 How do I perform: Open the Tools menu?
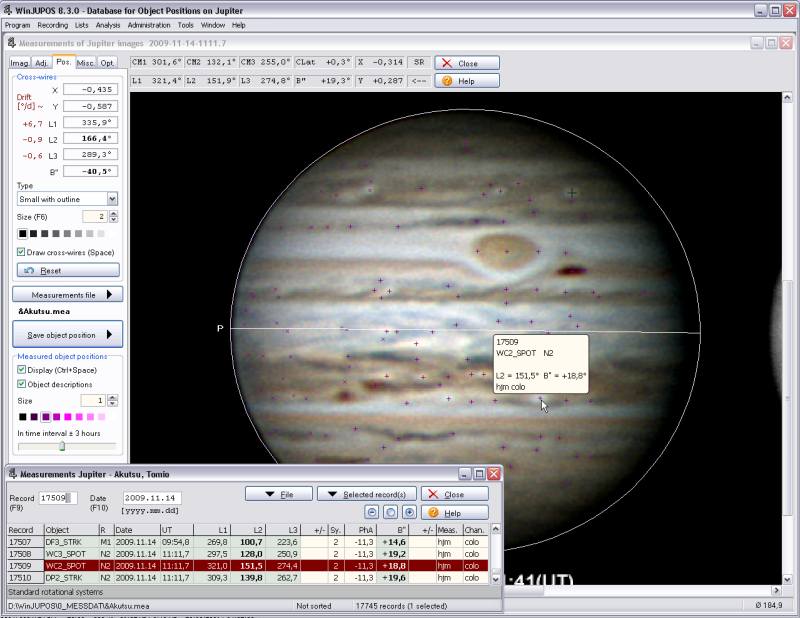tap(186, 25)
